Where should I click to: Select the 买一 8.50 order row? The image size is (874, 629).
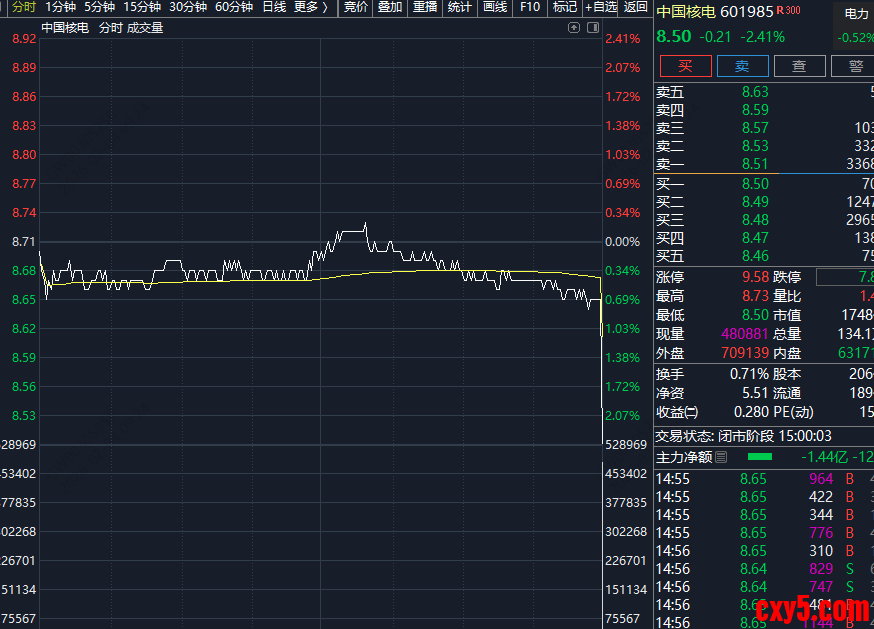(x=764, y=183)
